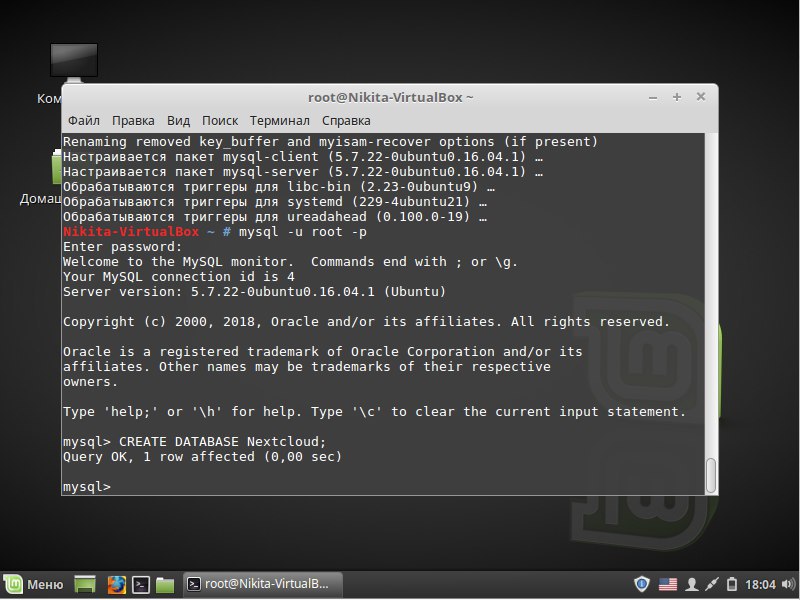Click the battery tray icon
800x600 pixels.
coord(732,584)
